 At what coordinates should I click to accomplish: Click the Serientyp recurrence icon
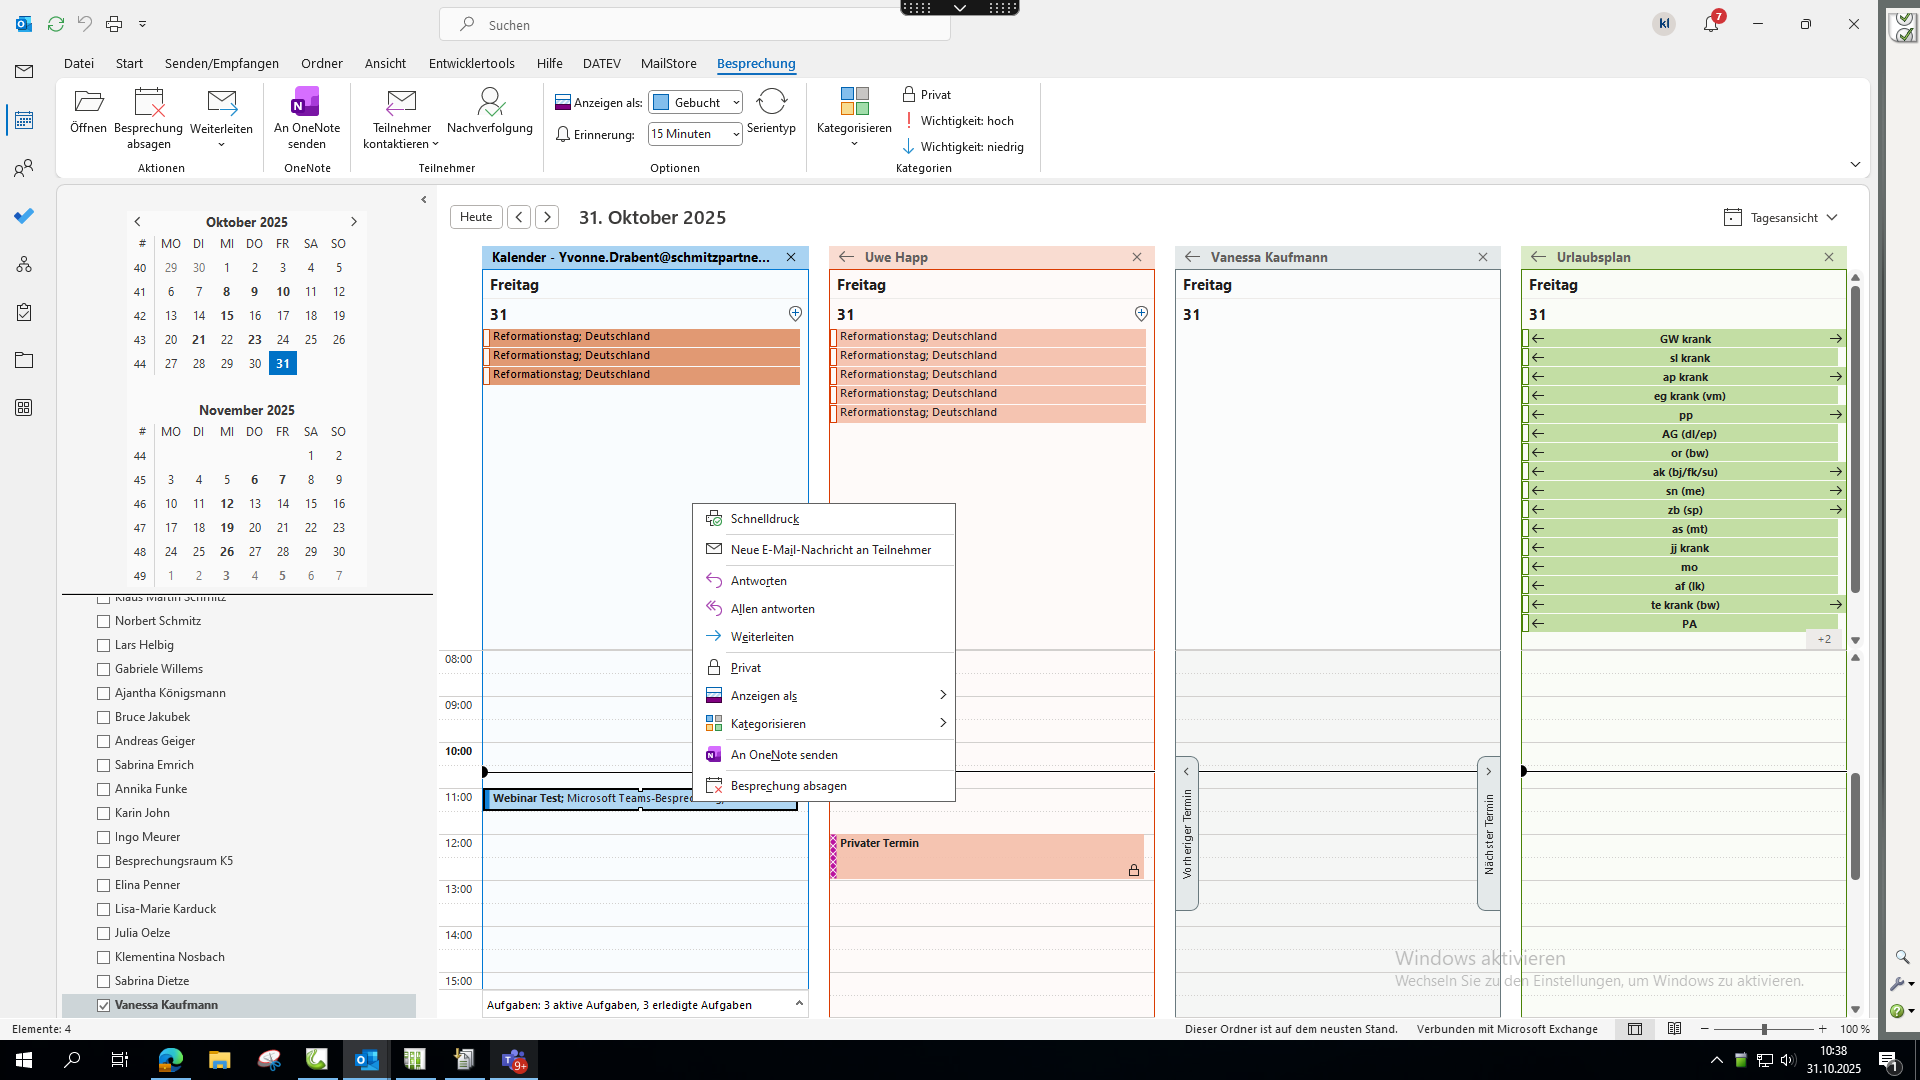tap(771, 103)
